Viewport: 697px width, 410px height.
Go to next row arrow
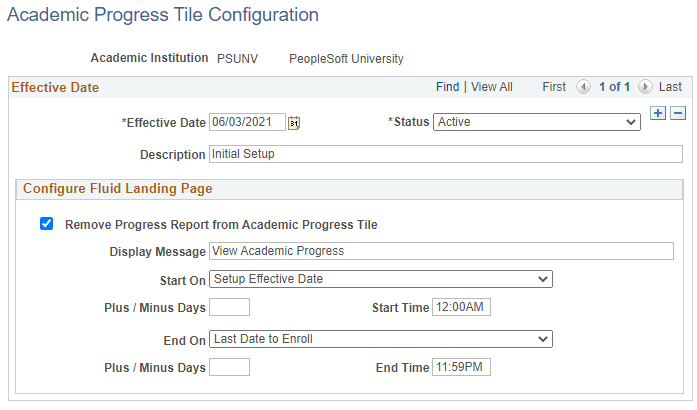tap(645, 87)
